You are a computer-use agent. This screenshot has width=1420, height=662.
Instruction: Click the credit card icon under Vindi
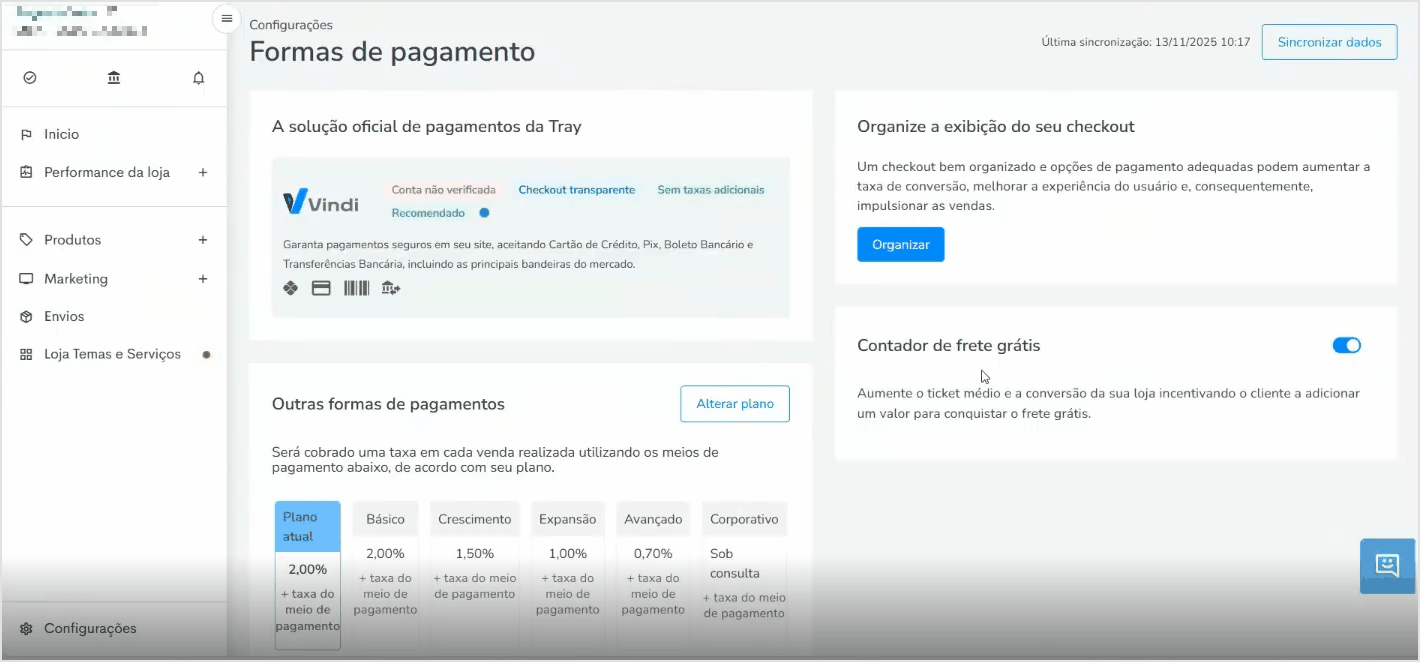pyautogui.click(x=321, y=288)
